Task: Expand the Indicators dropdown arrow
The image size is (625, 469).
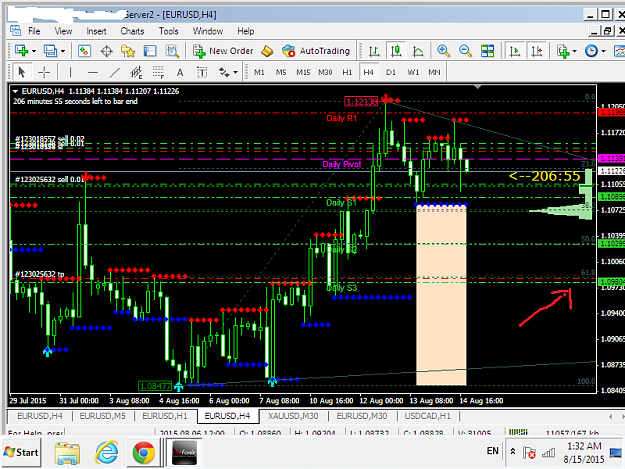Action: 574,51
